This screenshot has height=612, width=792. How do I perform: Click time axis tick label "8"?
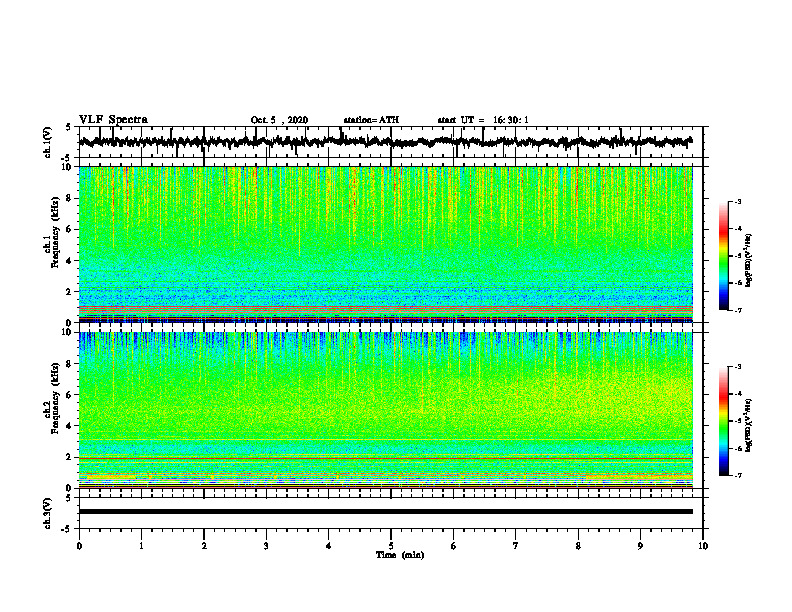coord(578,546)
